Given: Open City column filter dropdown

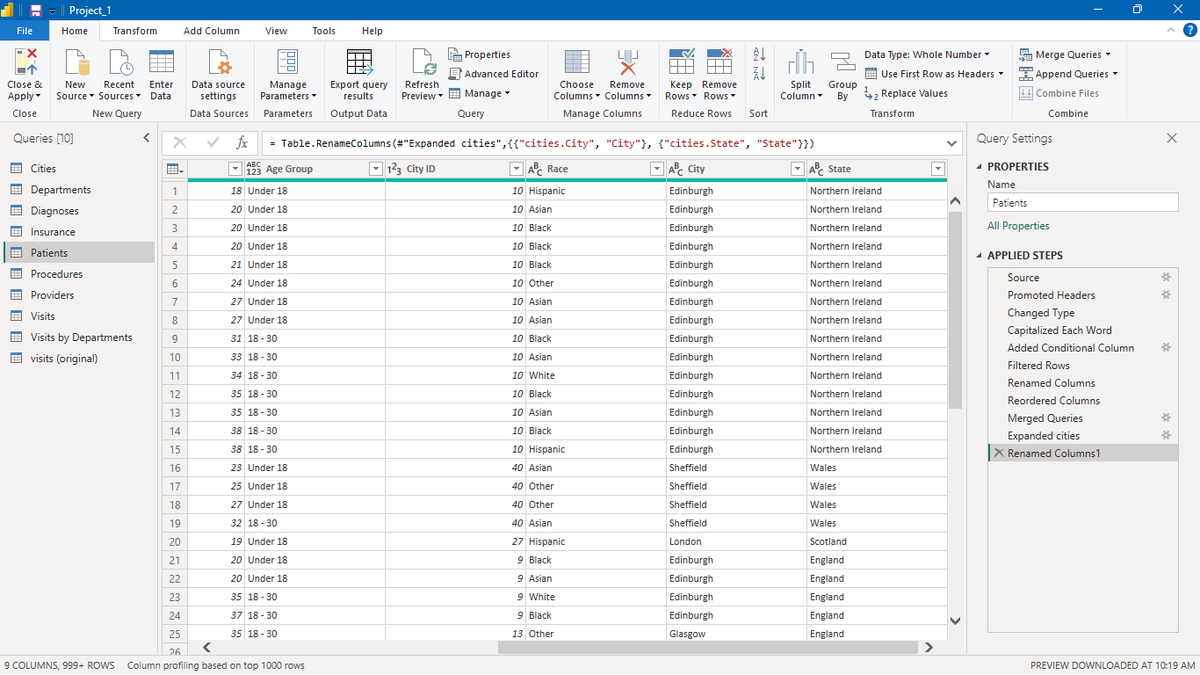Looking at the screenshot, I should (x=797, y=169).
